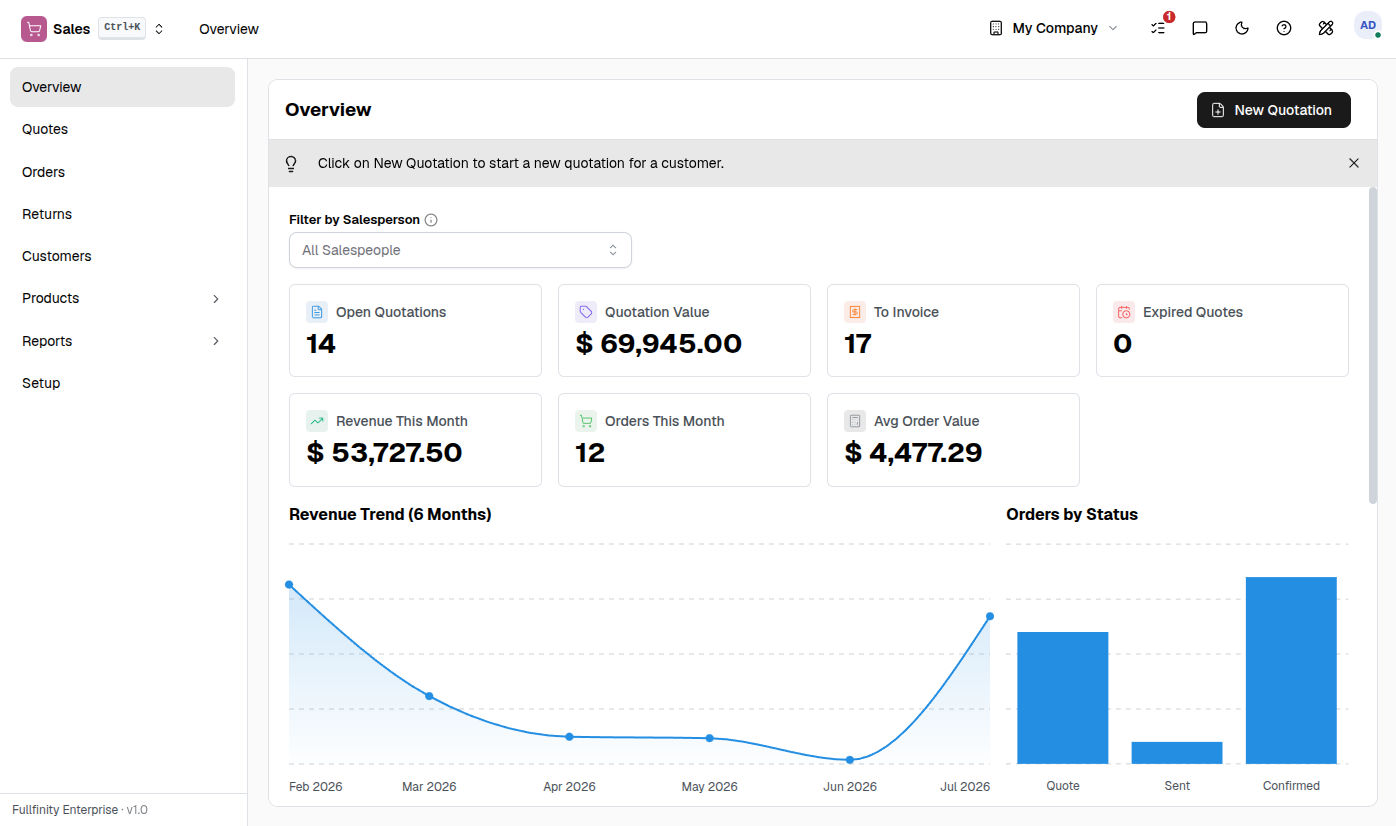
Task: Click the Jul 2026 data point on revenue chart
Action: [x=990, y=616]
